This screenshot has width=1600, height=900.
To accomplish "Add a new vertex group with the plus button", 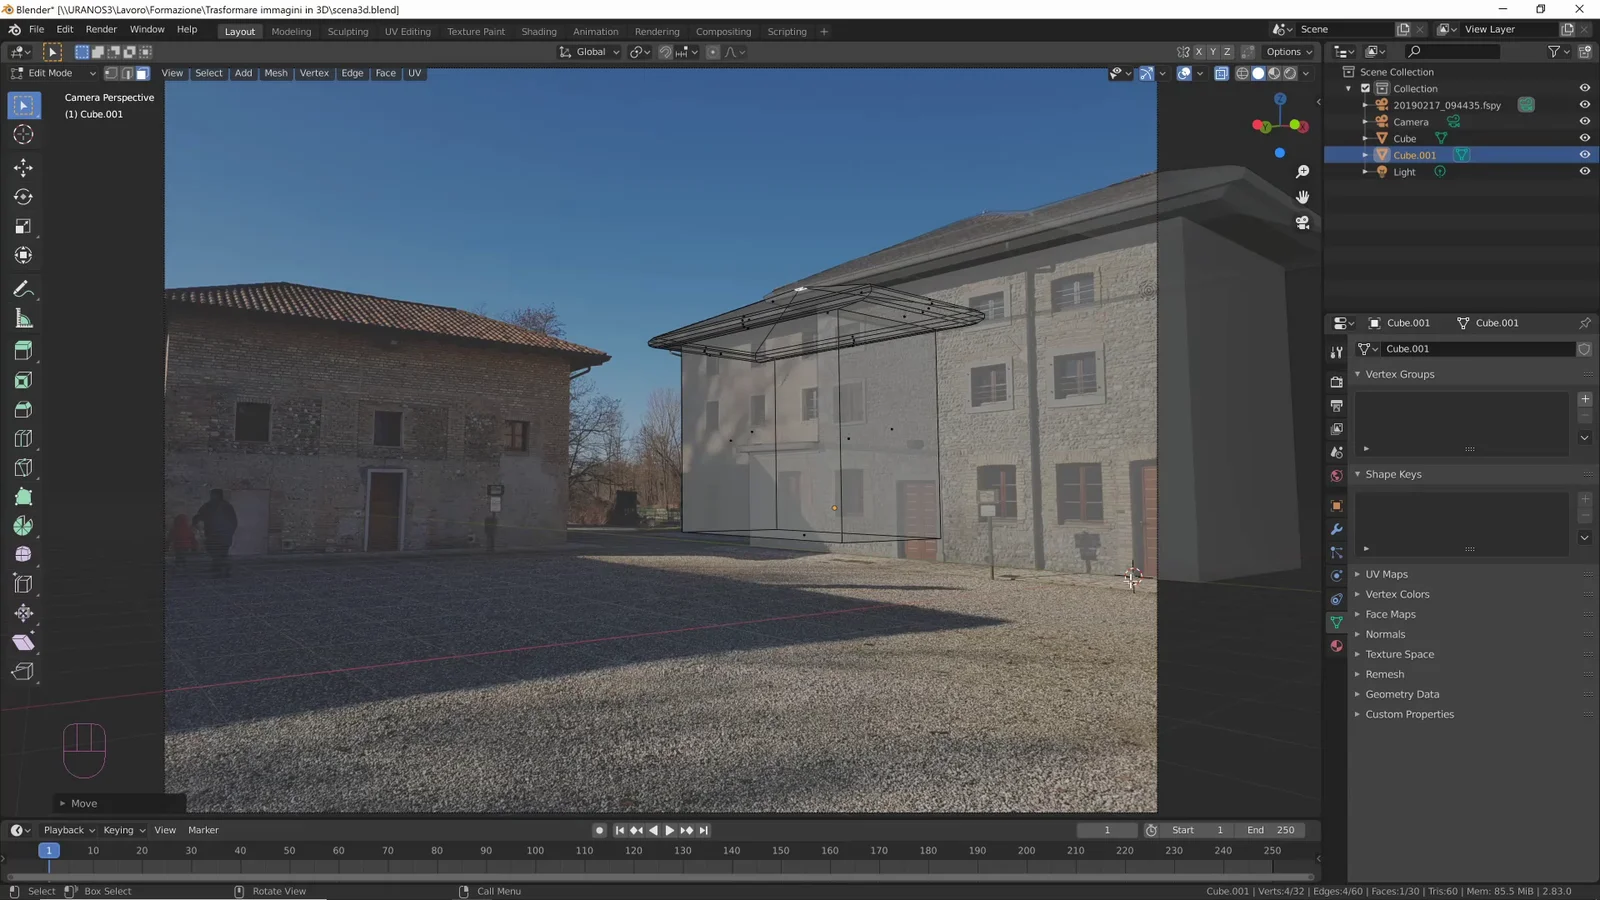I will click(1584, 398).
